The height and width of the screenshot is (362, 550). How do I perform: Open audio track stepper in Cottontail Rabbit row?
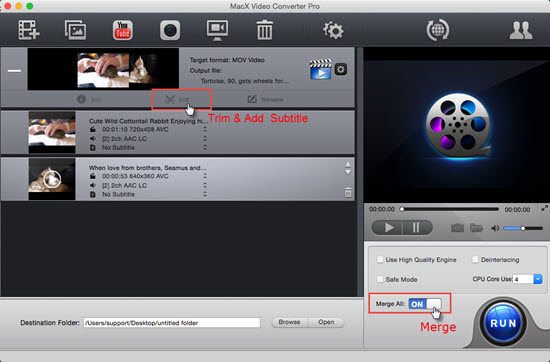point(205,139)
